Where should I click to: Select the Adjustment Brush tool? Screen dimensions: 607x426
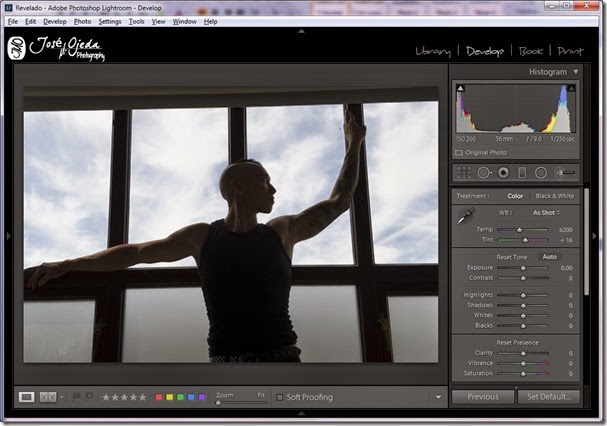[565, 173]
